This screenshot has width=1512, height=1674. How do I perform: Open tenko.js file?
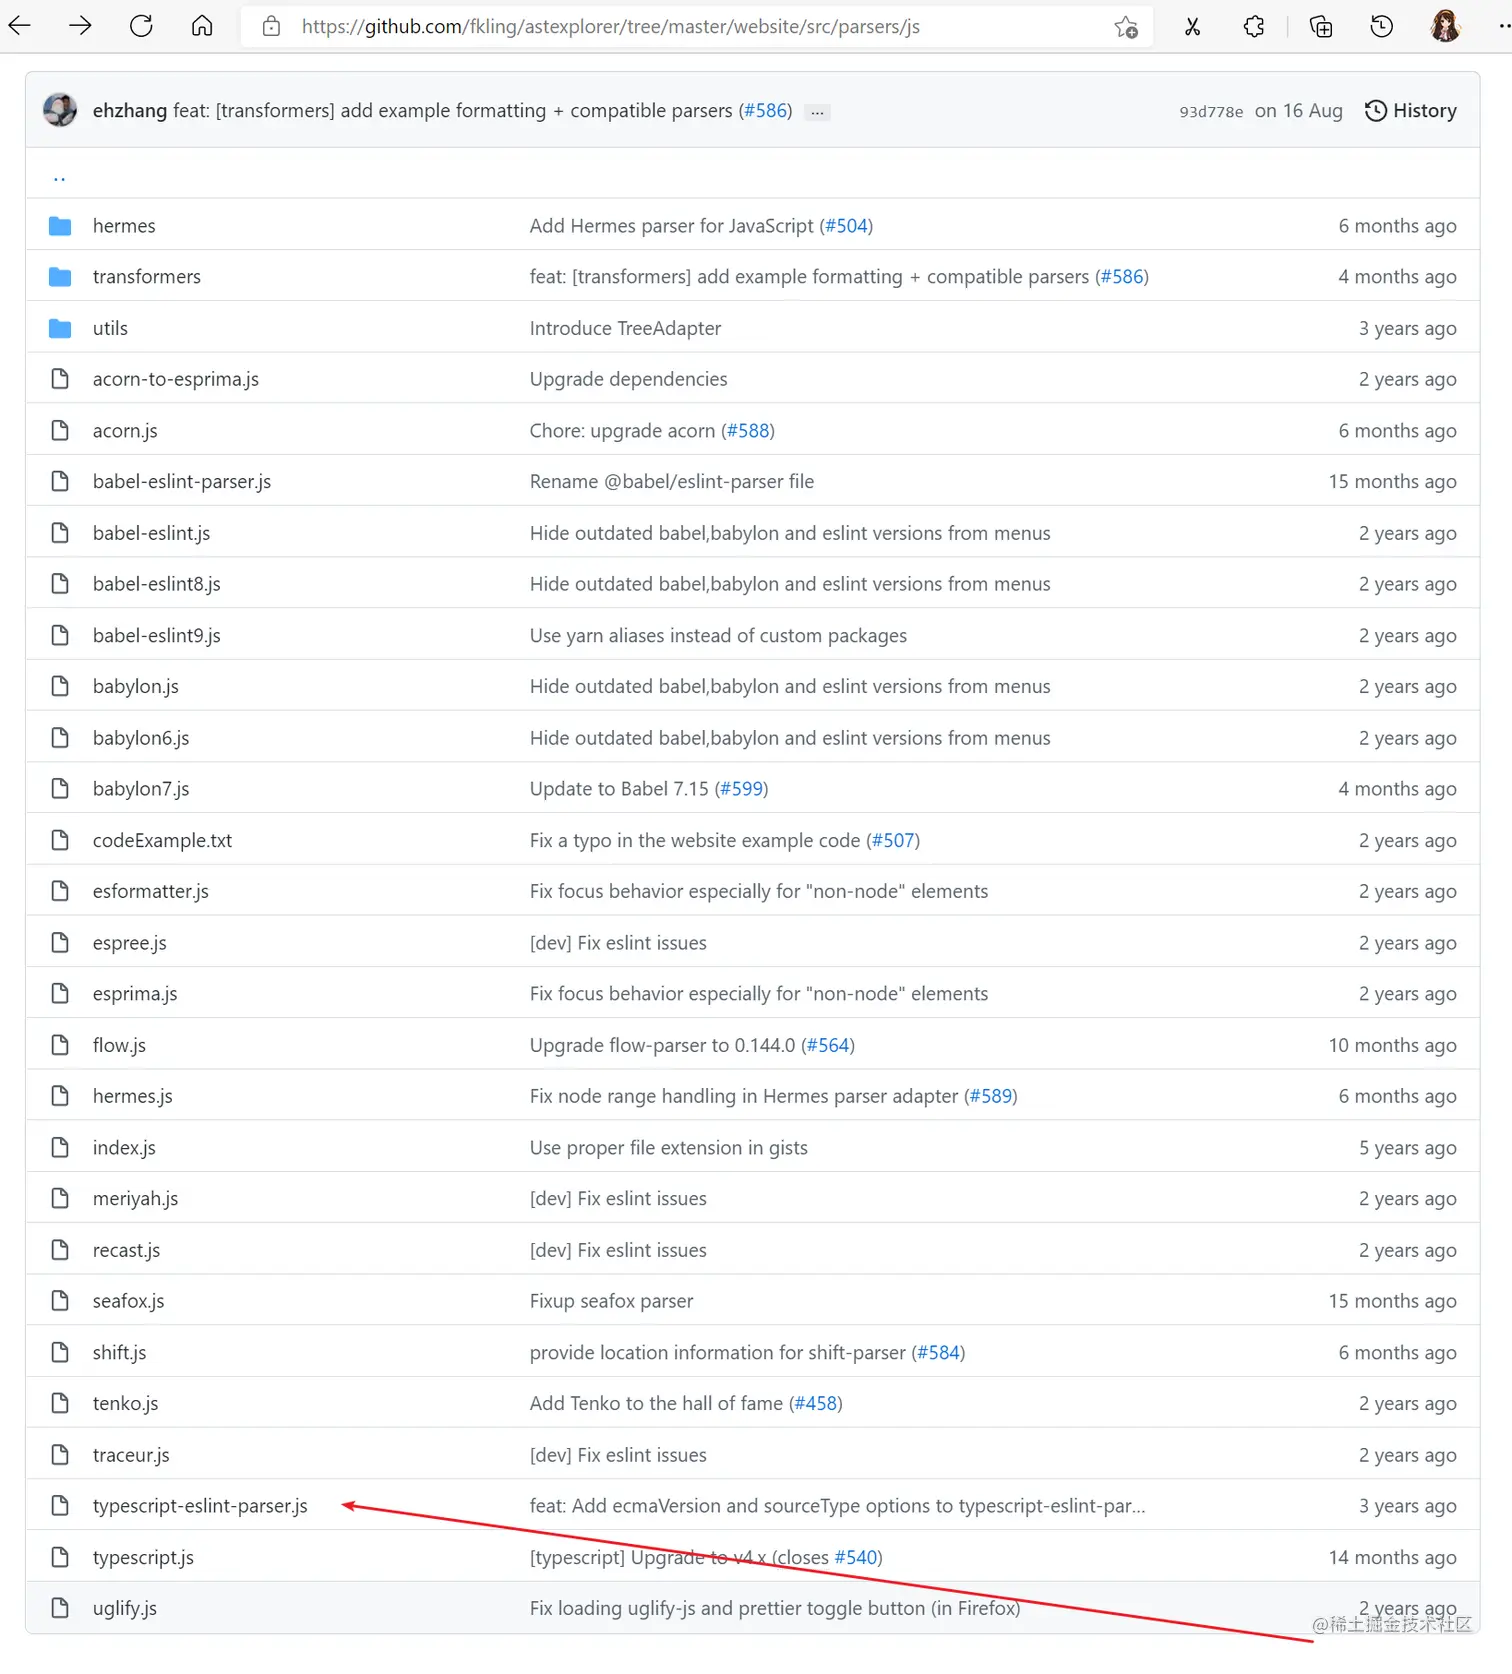pyautogui.click(x=125, y=1404)
